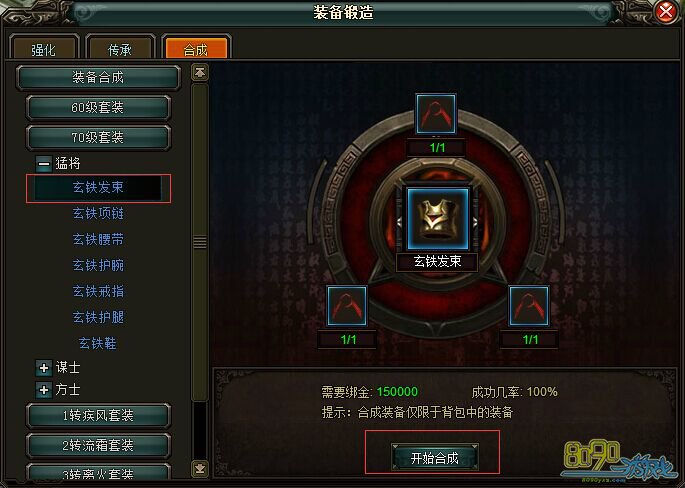Expand the 谋士 category
The height and width of the screenshot is (488, 685).
[44, 368]
